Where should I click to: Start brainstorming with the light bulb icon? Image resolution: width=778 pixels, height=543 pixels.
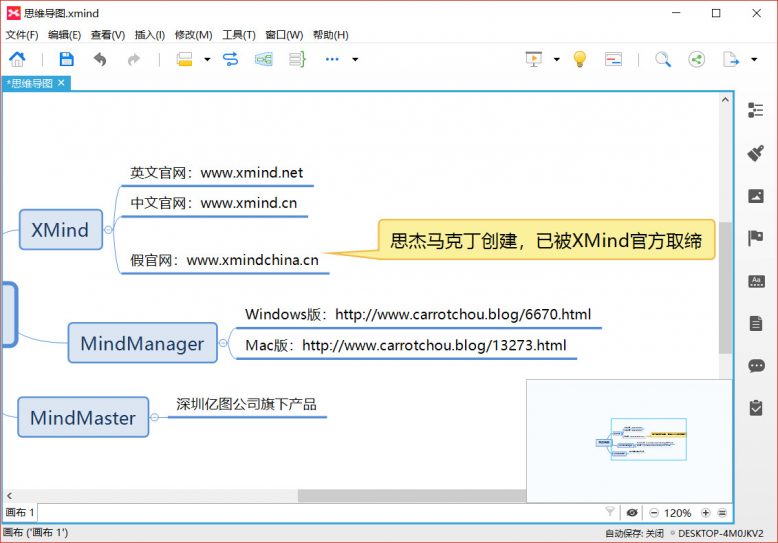[x=580, y=59]
